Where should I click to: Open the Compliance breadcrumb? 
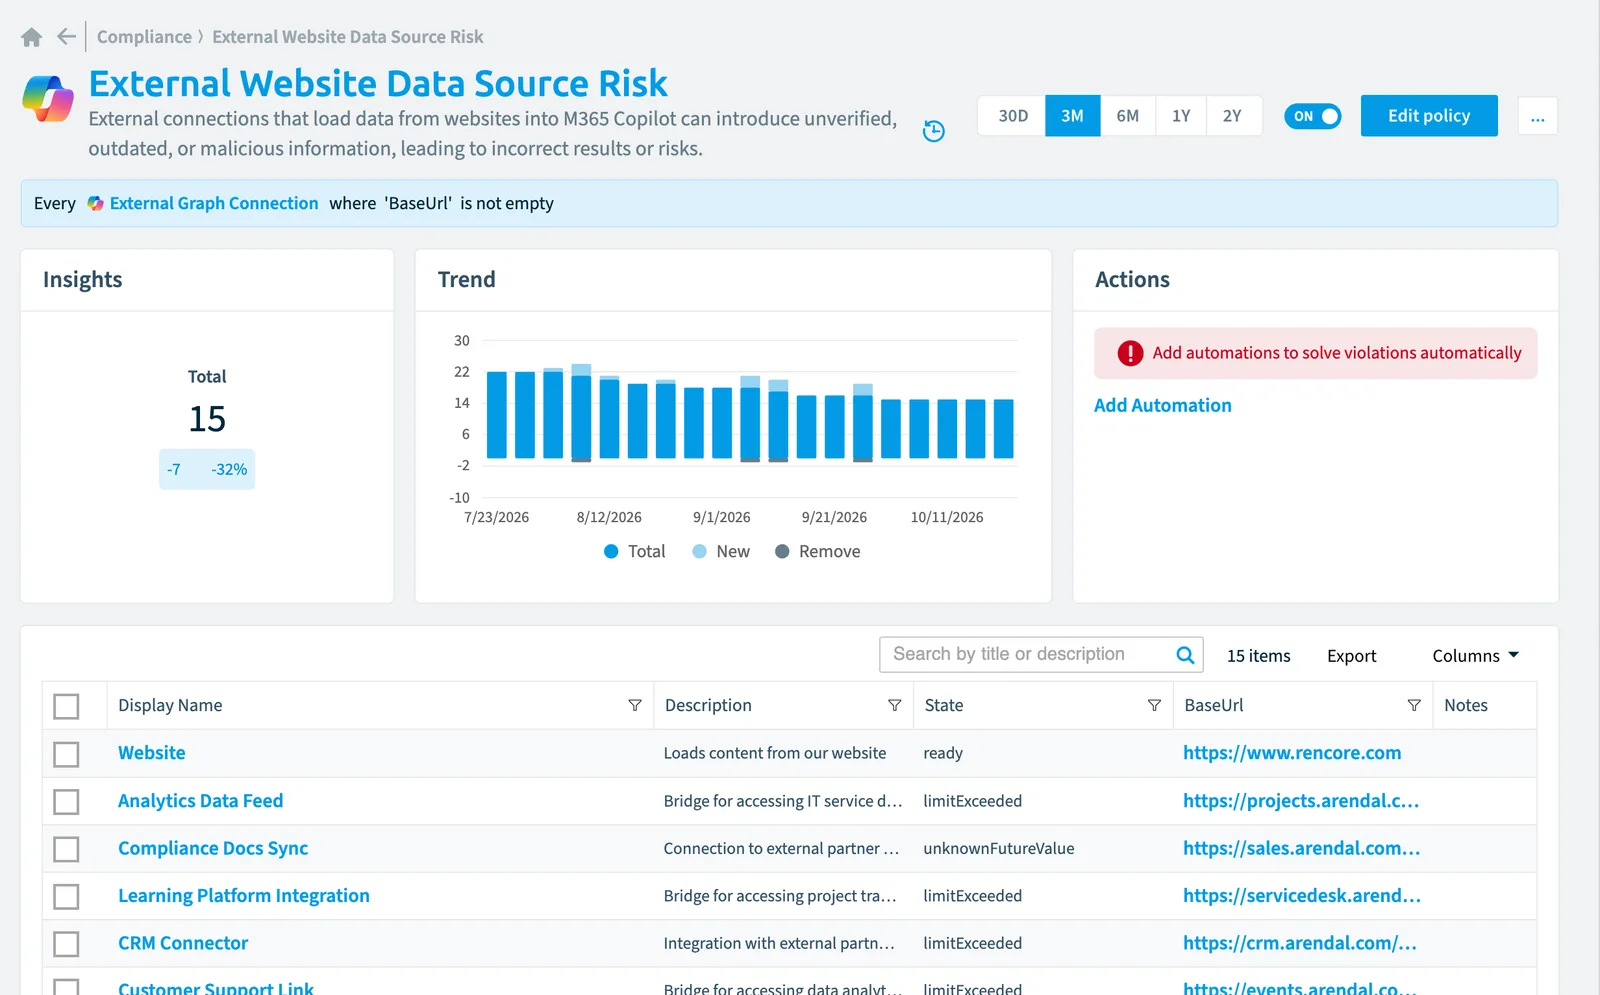pyautogui.click(x=144, y=37)
